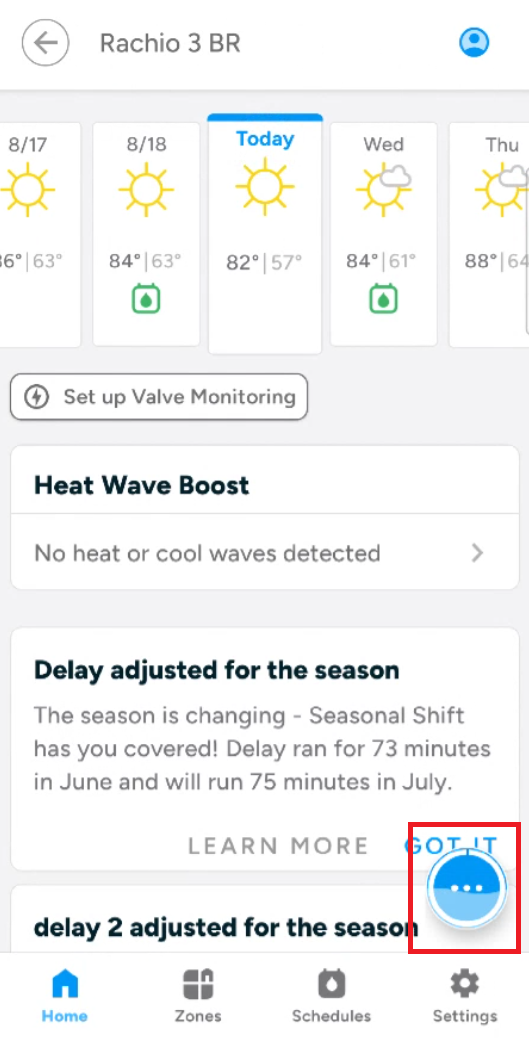The width and height of the screenshot is (529, 1051).
Task: Tap LEARN MORE link
Action: [x=278, y=846]
